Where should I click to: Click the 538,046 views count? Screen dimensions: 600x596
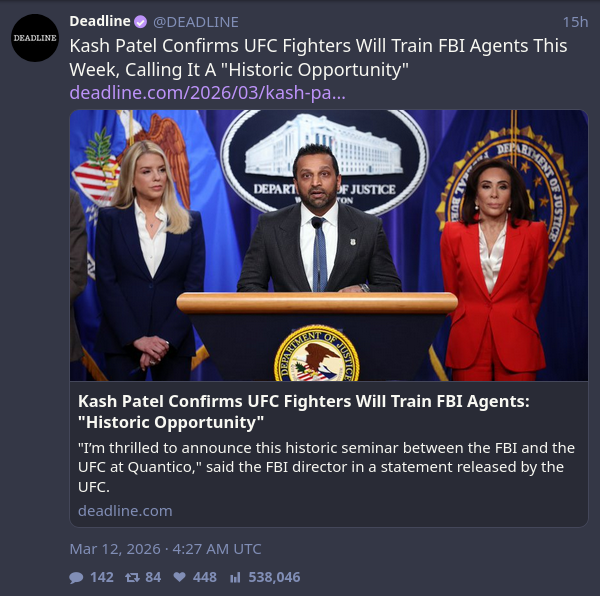(274, 577)
